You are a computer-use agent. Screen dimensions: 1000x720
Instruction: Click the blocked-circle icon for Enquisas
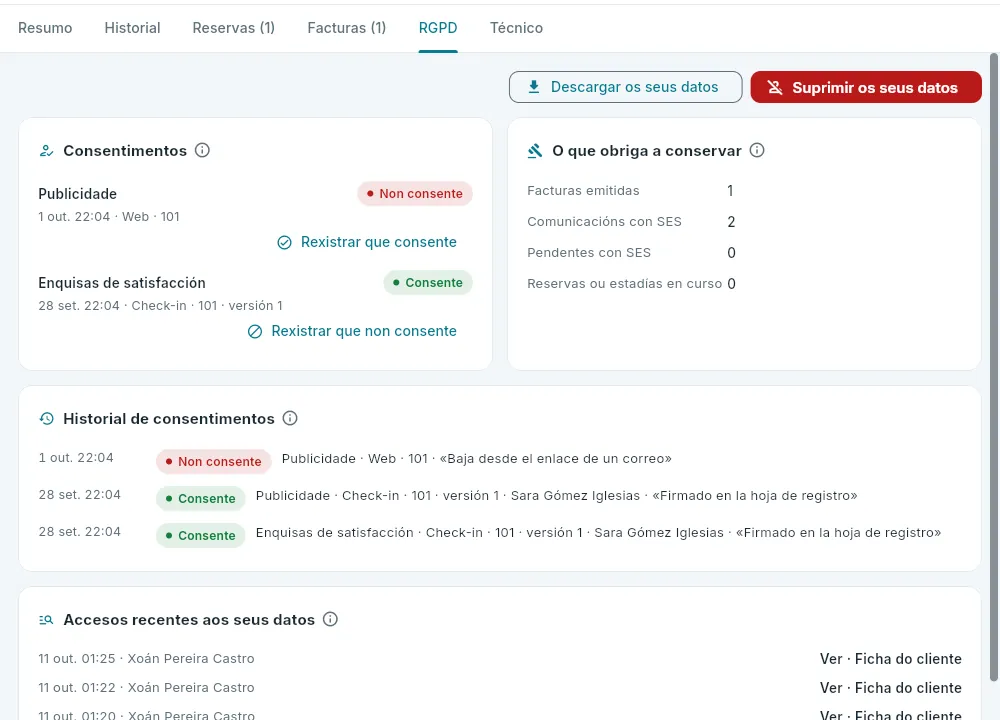(254, 332)
